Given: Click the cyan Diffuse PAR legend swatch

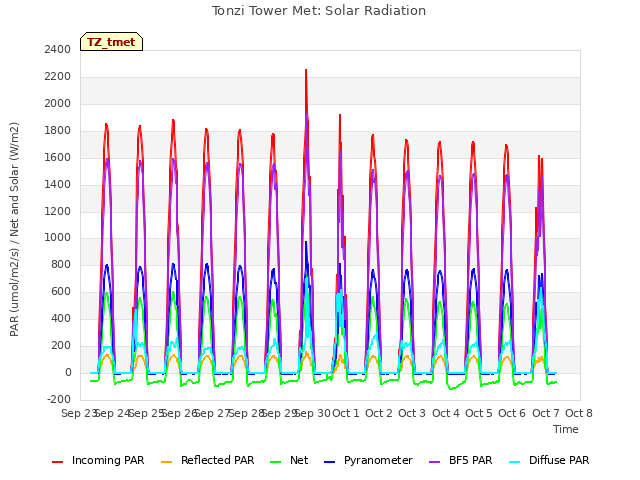Looking at the screenshot, I should [x=515, y=462].
